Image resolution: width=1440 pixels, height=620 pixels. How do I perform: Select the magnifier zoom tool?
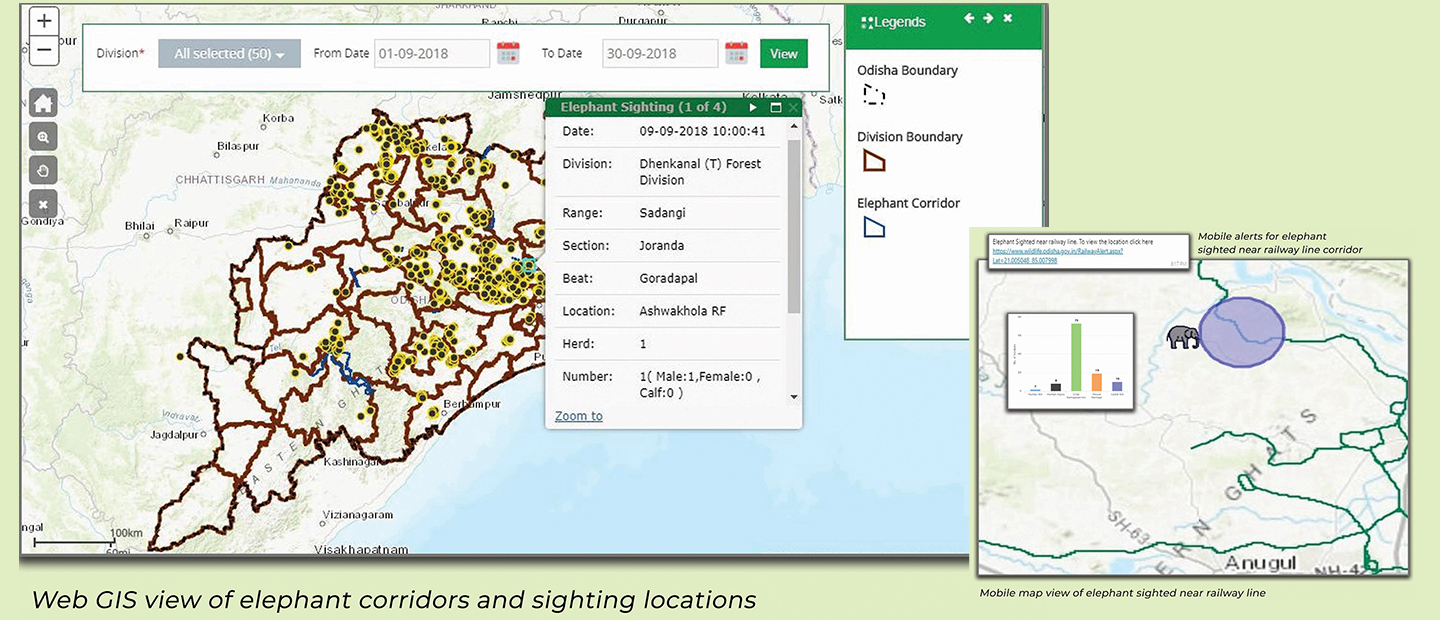tap(43, 137)
